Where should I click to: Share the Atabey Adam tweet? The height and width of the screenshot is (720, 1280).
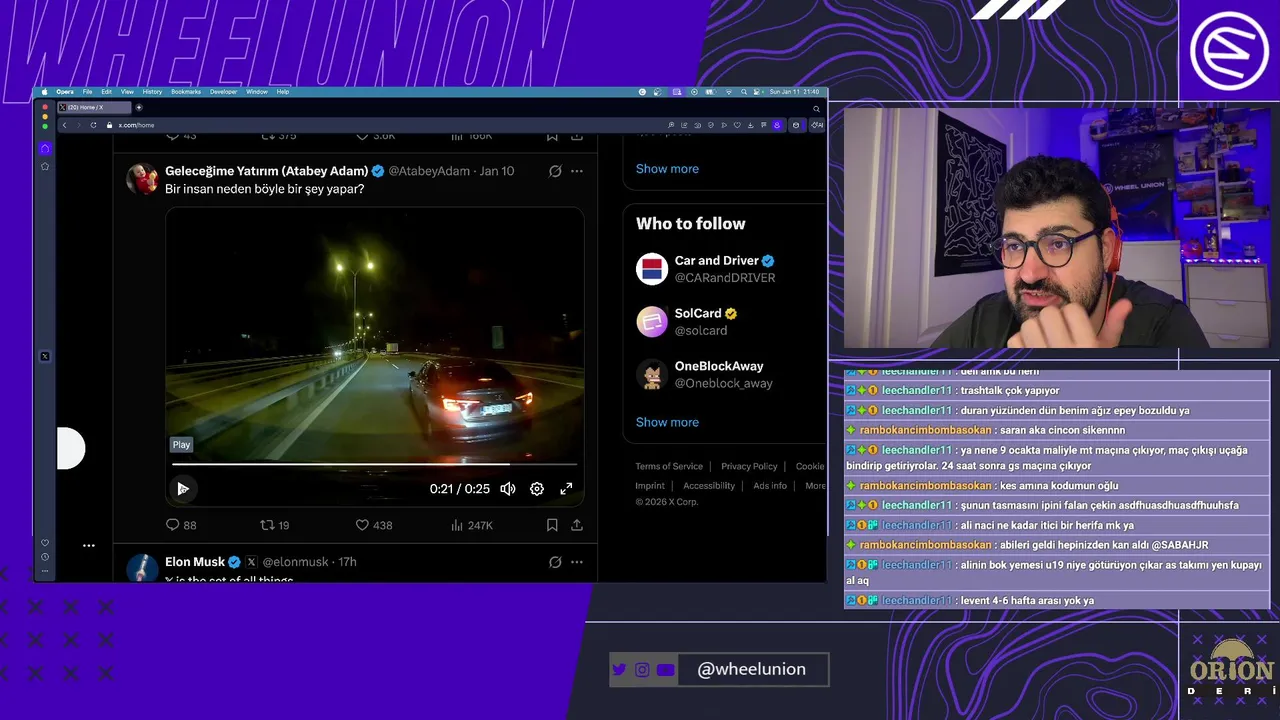tap(577, 525)
